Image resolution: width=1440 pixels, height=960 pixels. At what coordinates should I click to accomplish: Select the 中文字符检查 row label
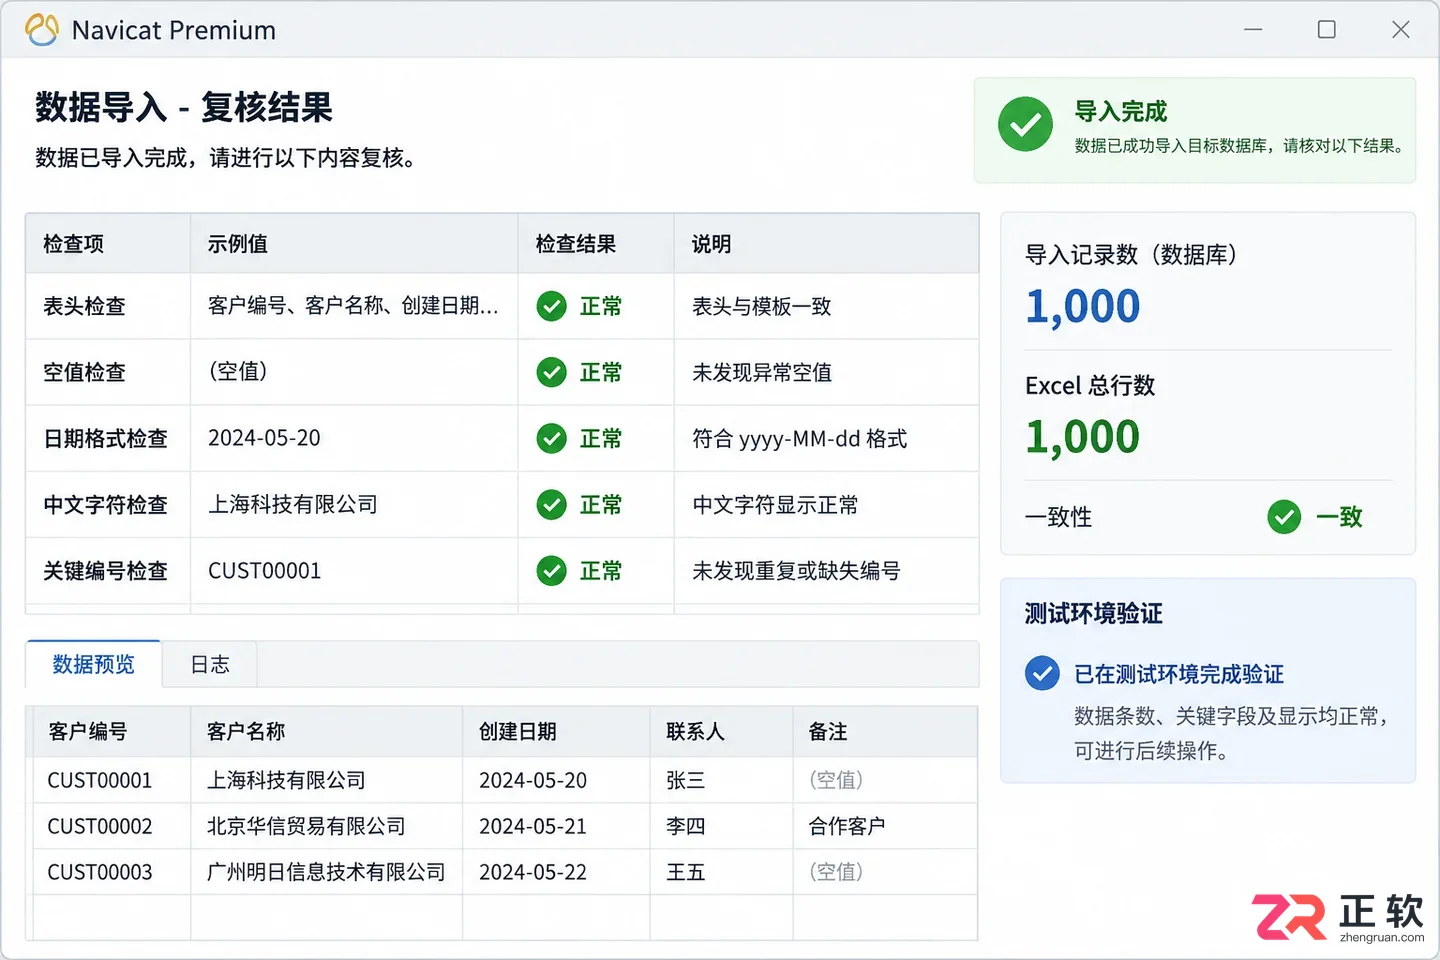[105, 504]
